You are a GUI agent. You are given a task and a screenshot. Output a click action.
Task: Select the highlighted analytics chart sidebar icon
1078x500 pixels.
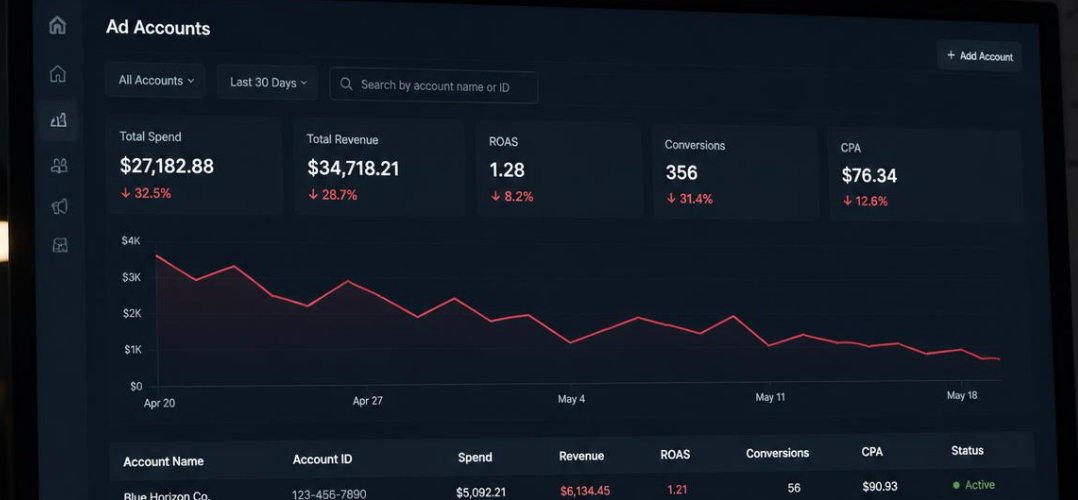pyautogui.click(x=58, y=120)
